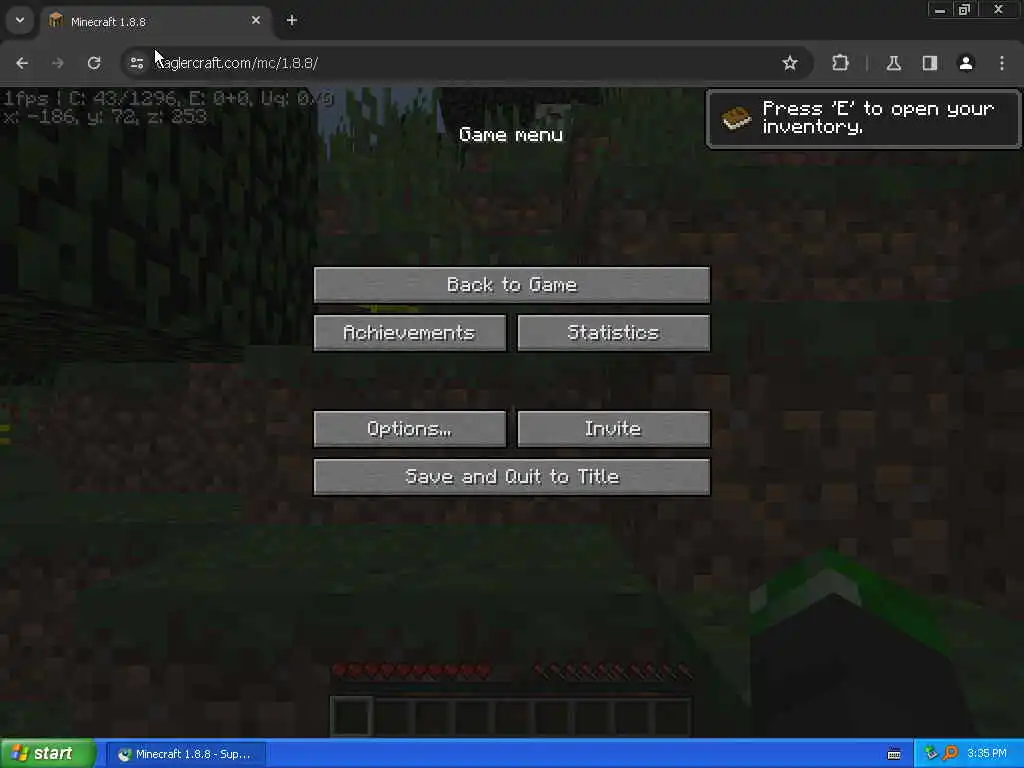Click the on-screen keyboard tray icon
This screenshot has width=1024, height=768.
[894, 754]
